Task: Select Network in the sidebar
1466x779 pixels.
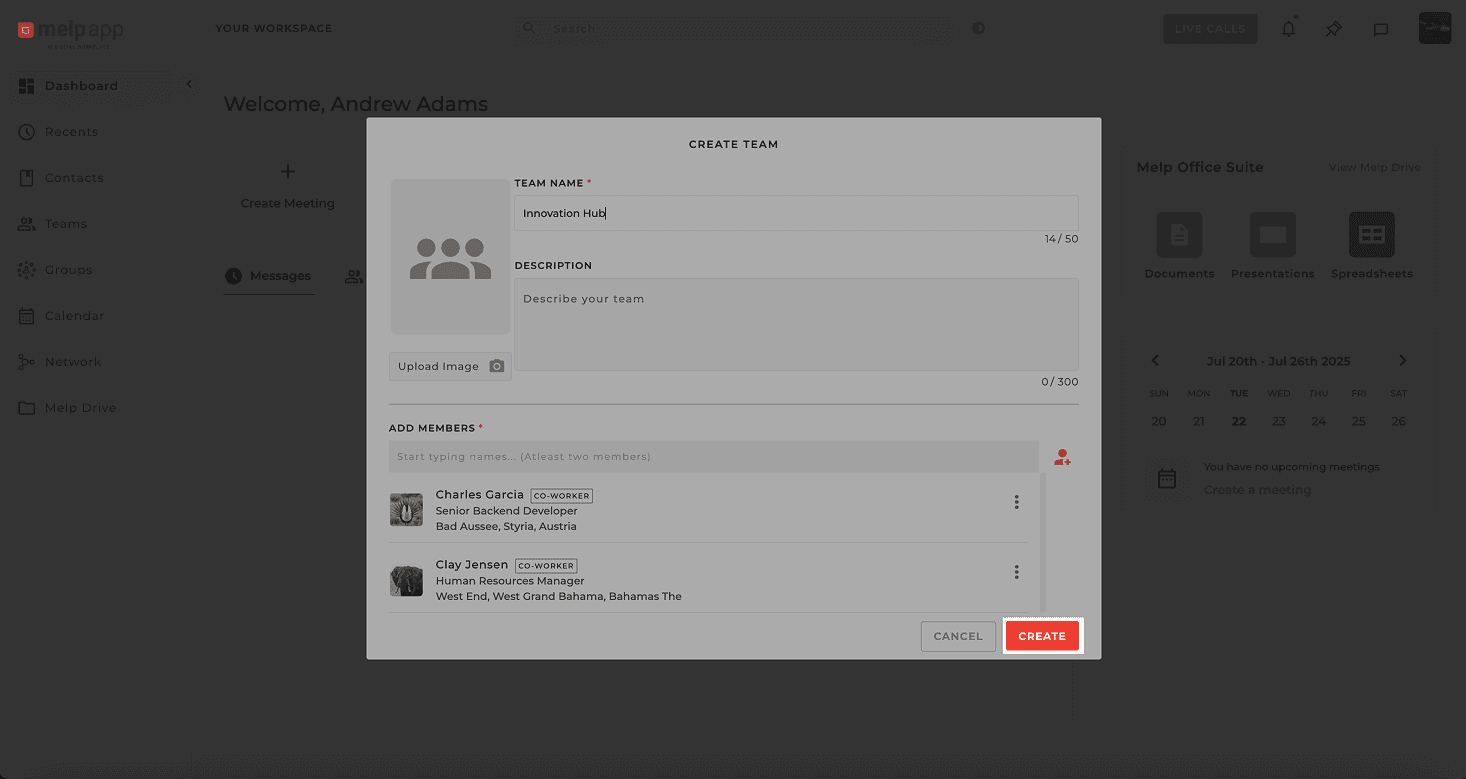Action: [x=73, y=361]
